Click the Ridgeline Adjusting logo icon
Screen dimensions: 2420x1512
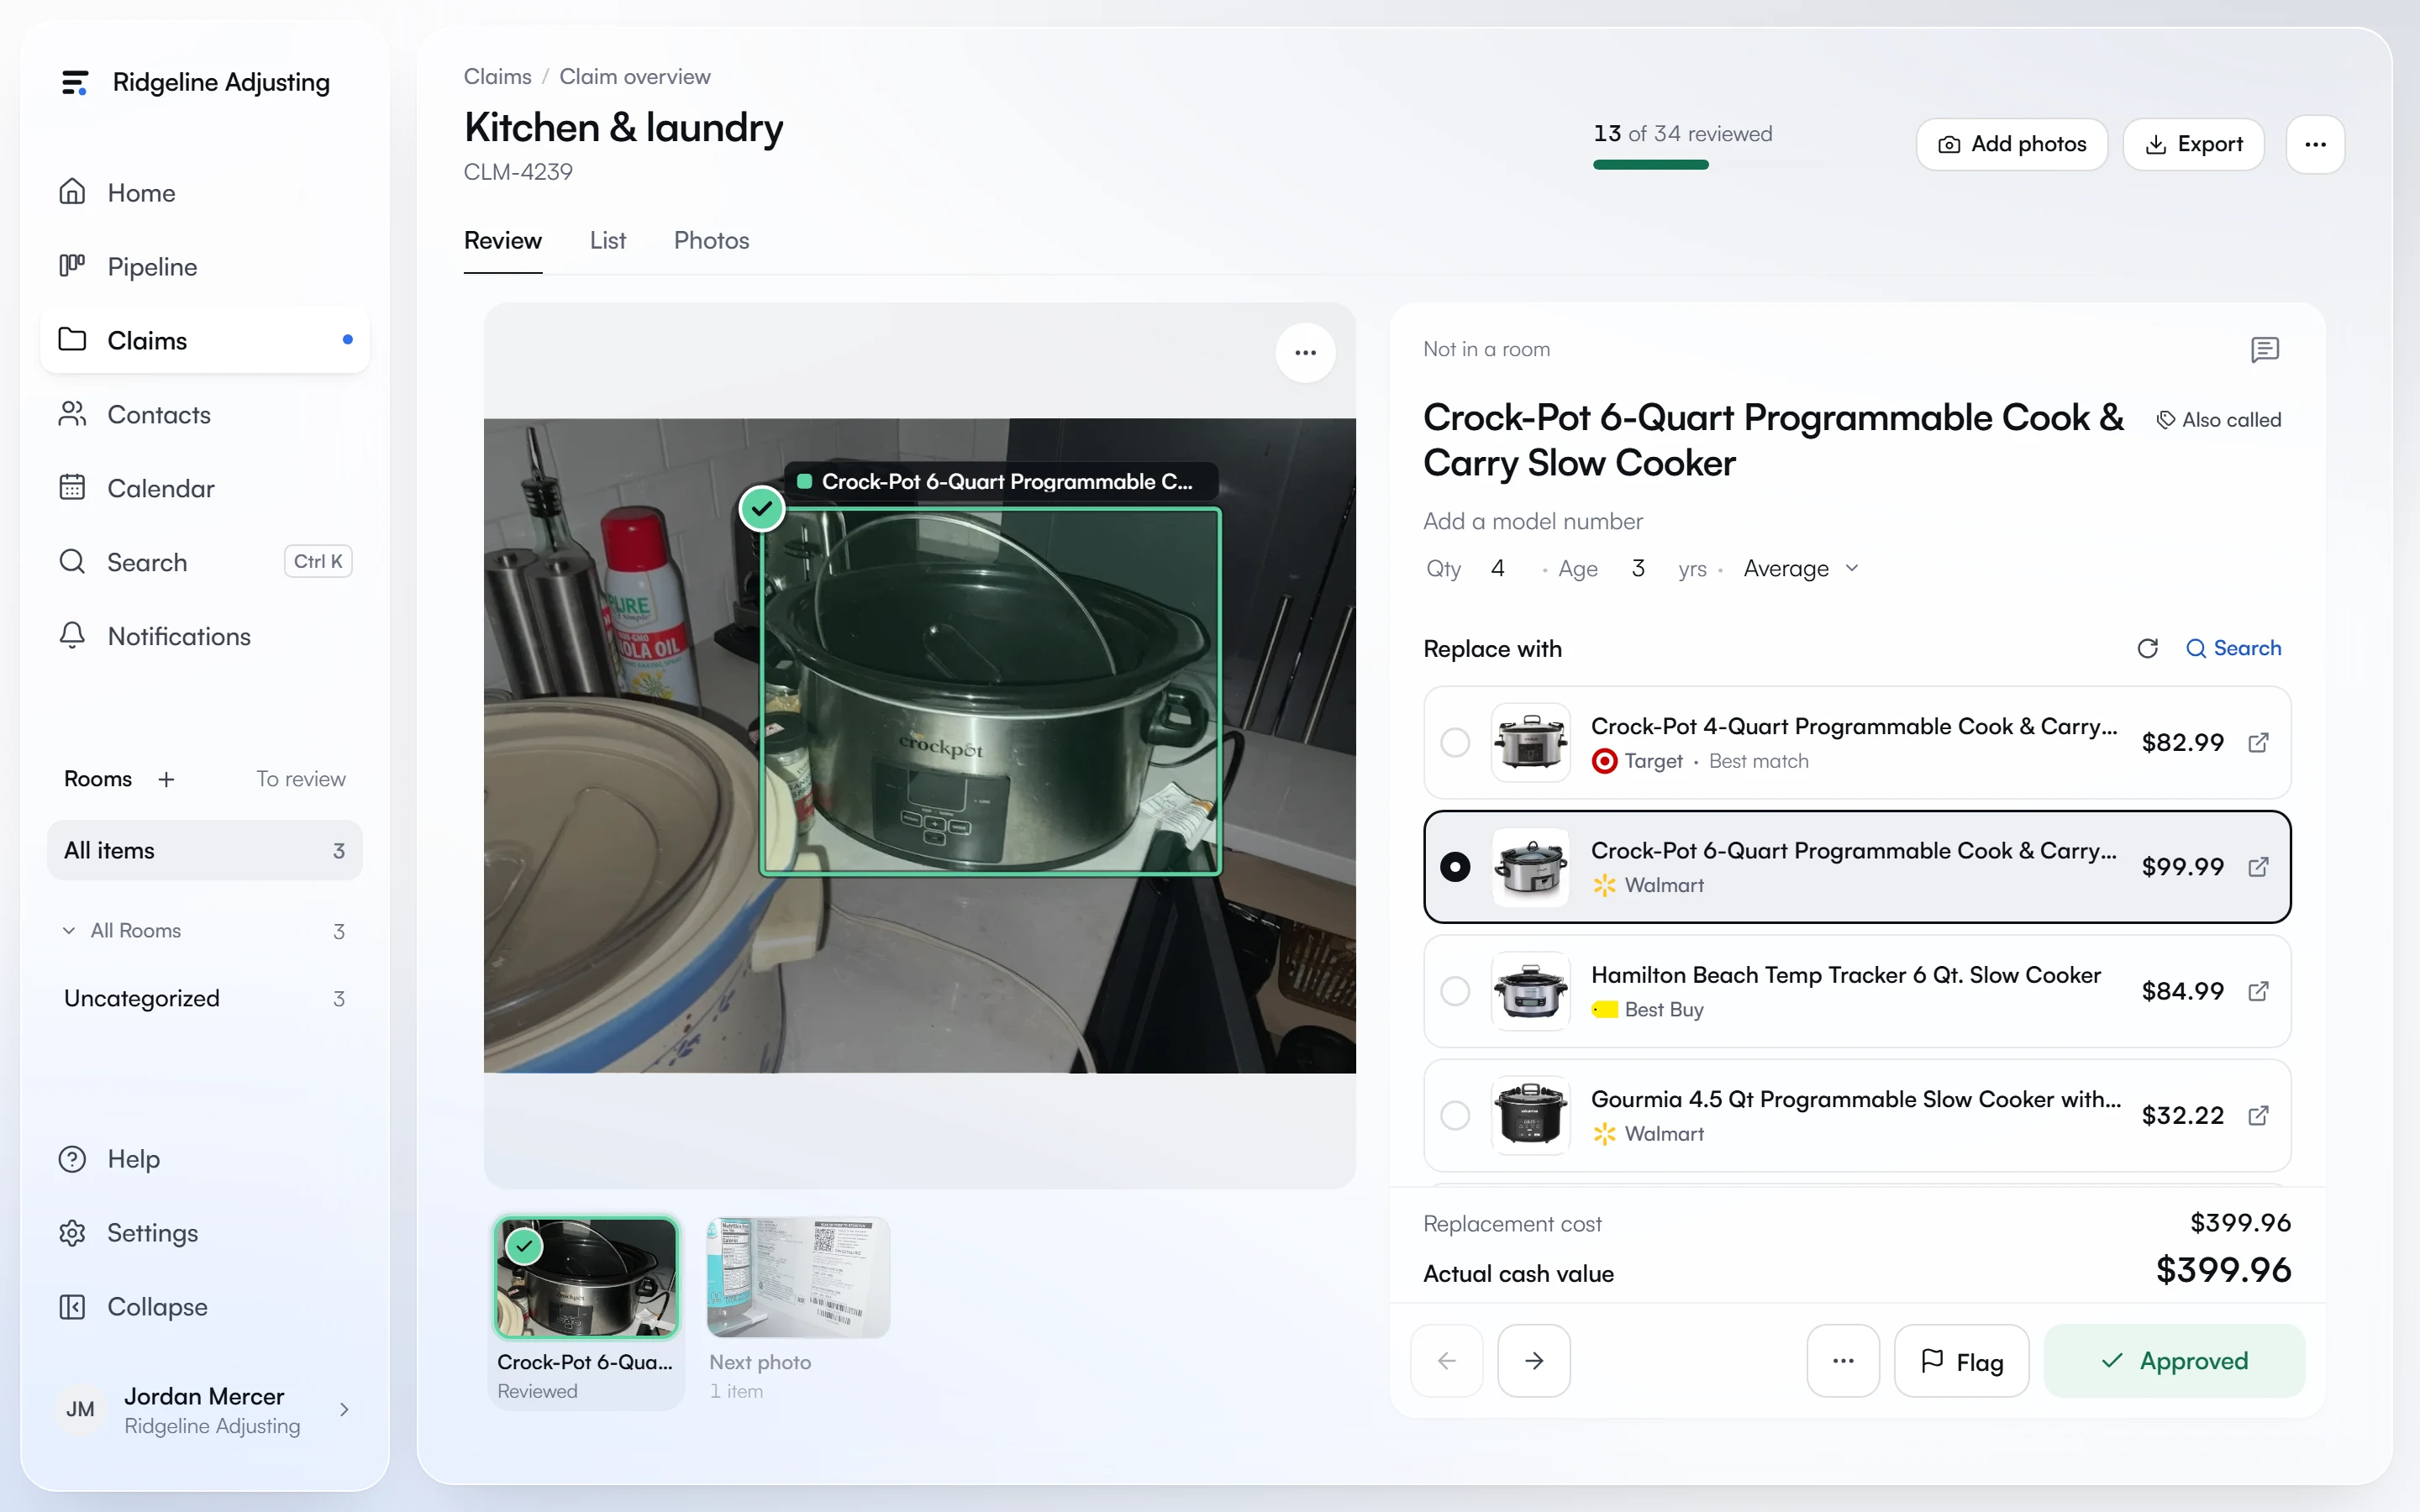click(x=75, y=82)
